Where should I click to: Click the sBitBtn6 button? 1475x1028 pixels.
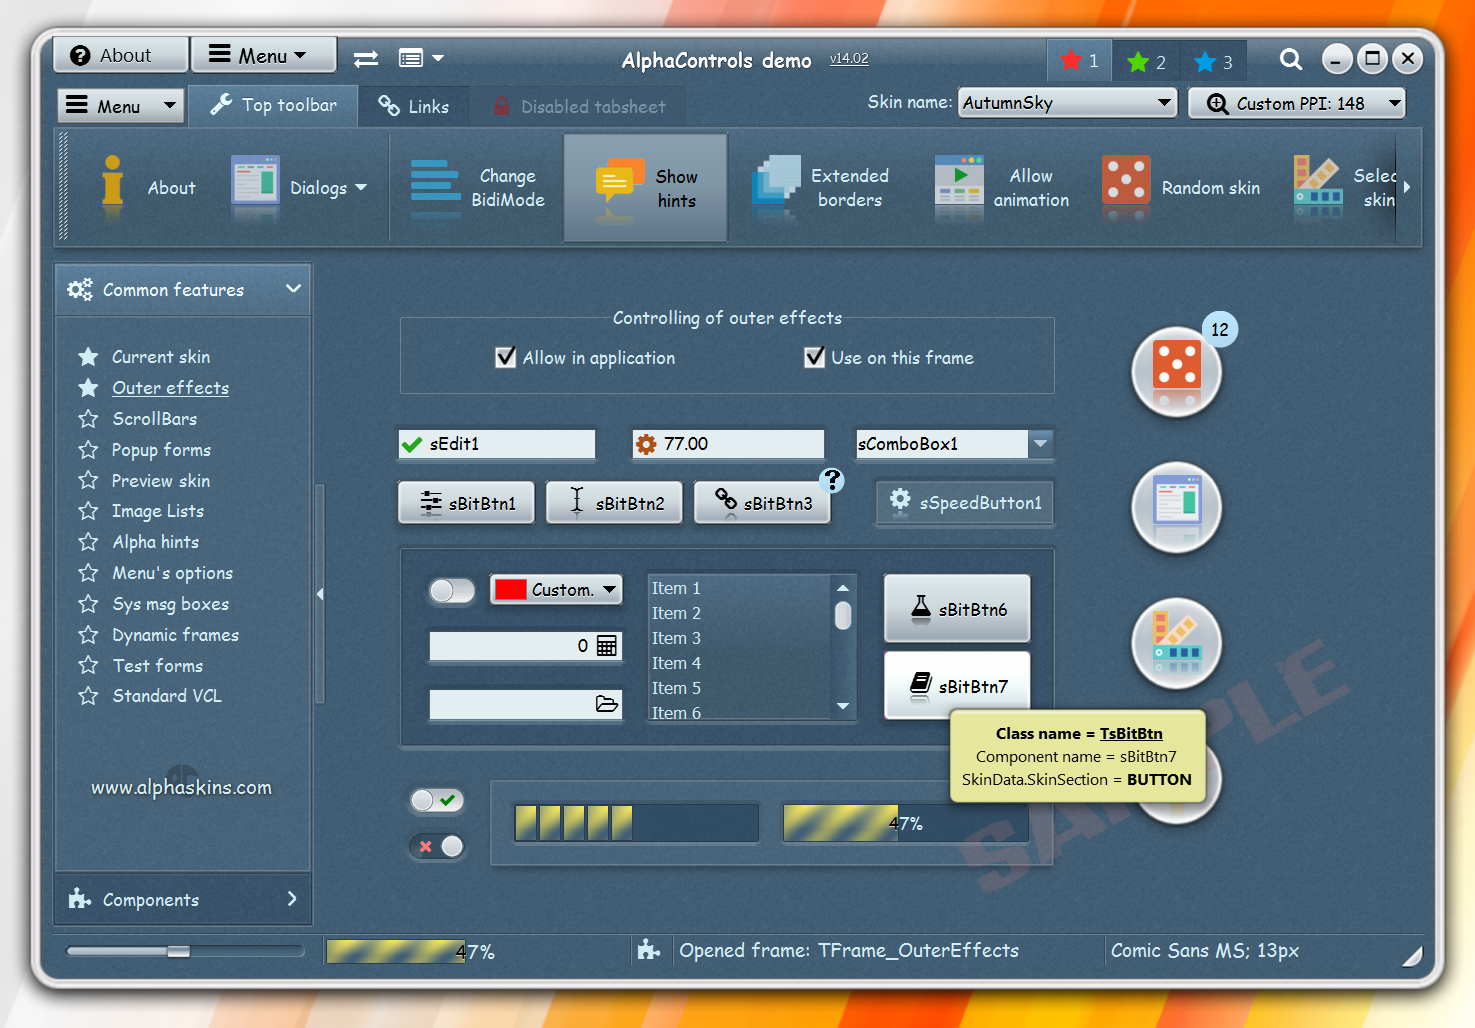pos(957,608)
